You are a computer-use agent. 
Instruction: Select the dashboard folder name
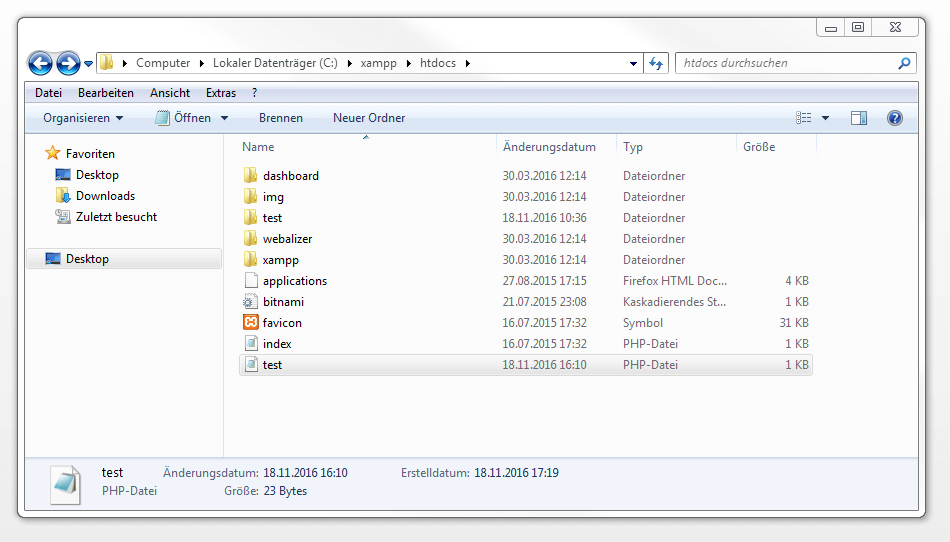tap(291, 176)
